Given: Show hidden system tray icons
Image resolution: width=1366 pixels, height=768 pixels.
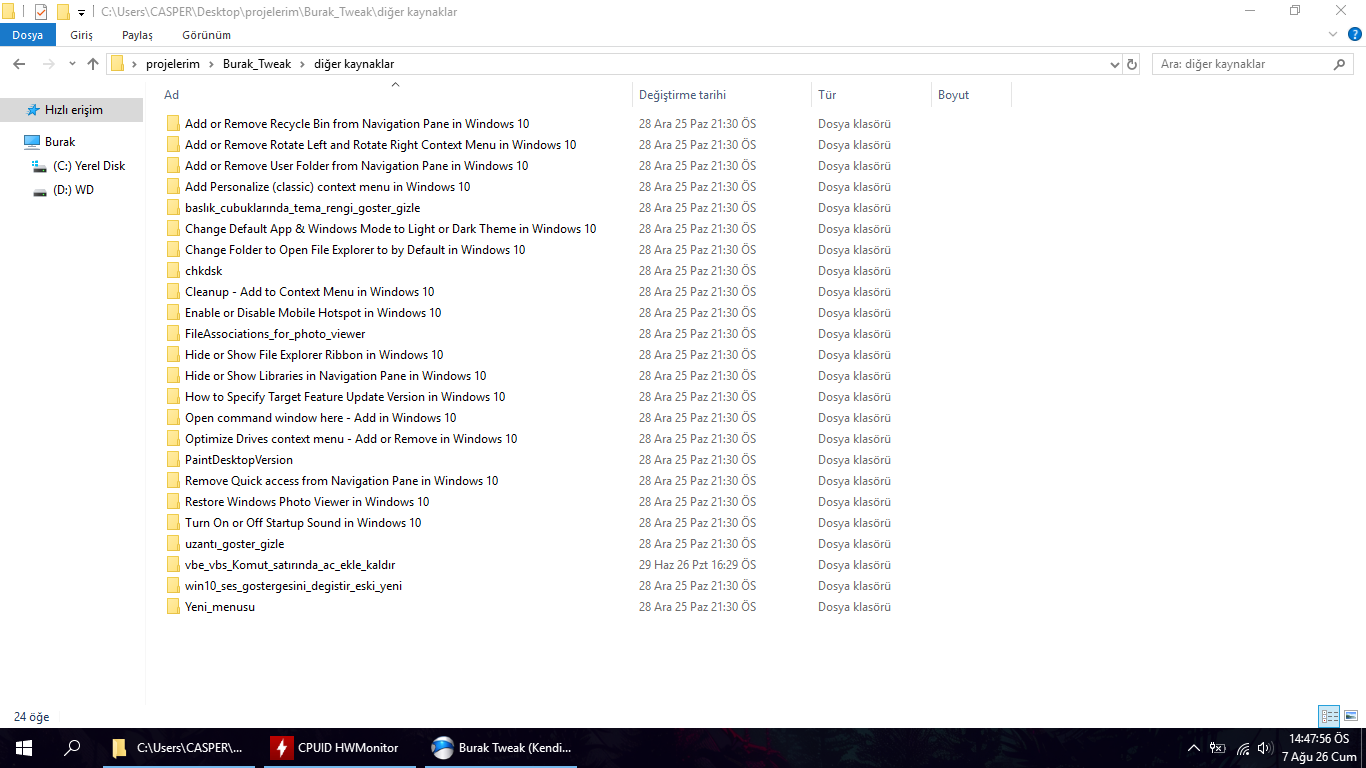Looking at the screenshot, I should click(x=1193, y=748).
